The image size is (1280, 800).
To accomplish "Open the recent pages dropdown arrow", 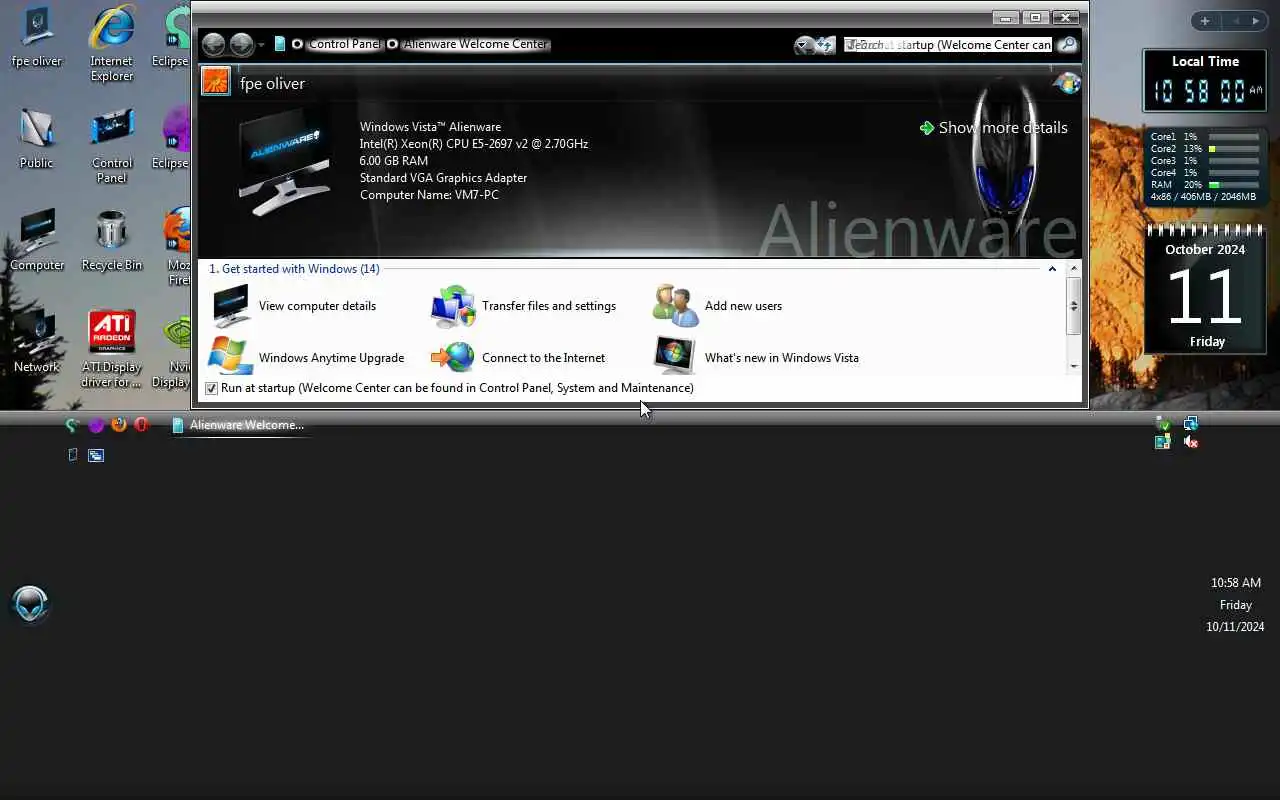I will [262, 45].
